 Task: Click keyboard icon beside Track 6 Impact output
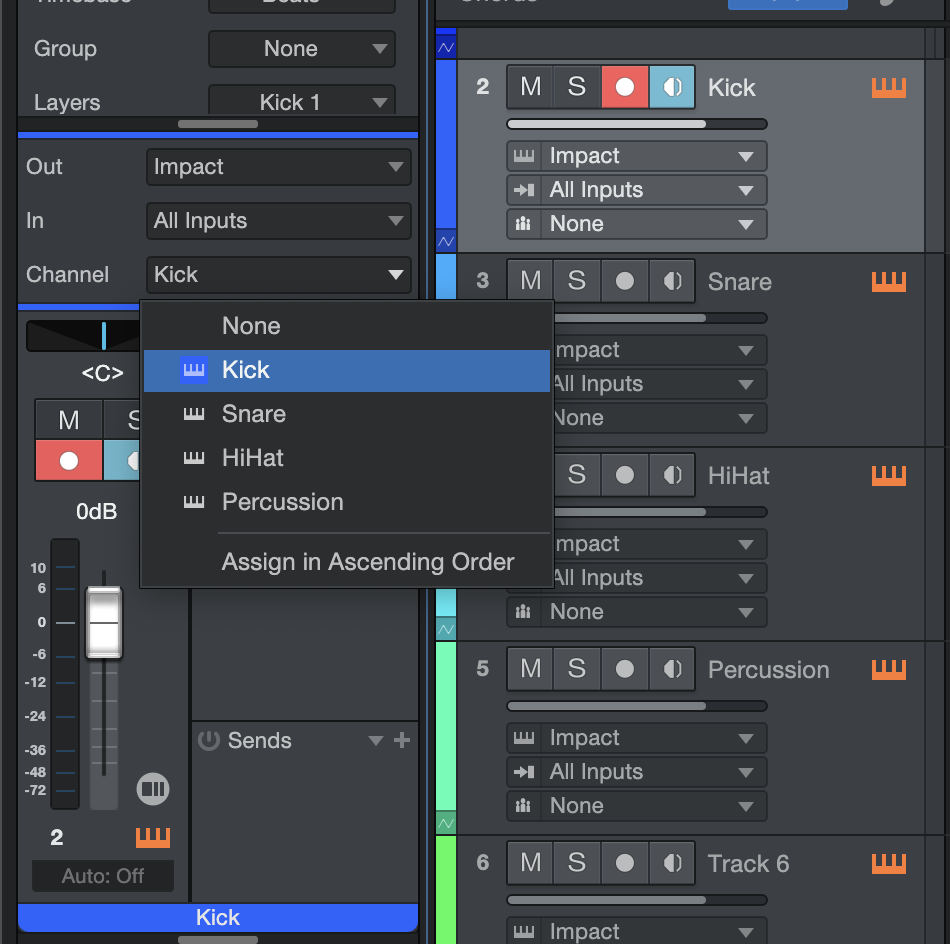point(524,932)
